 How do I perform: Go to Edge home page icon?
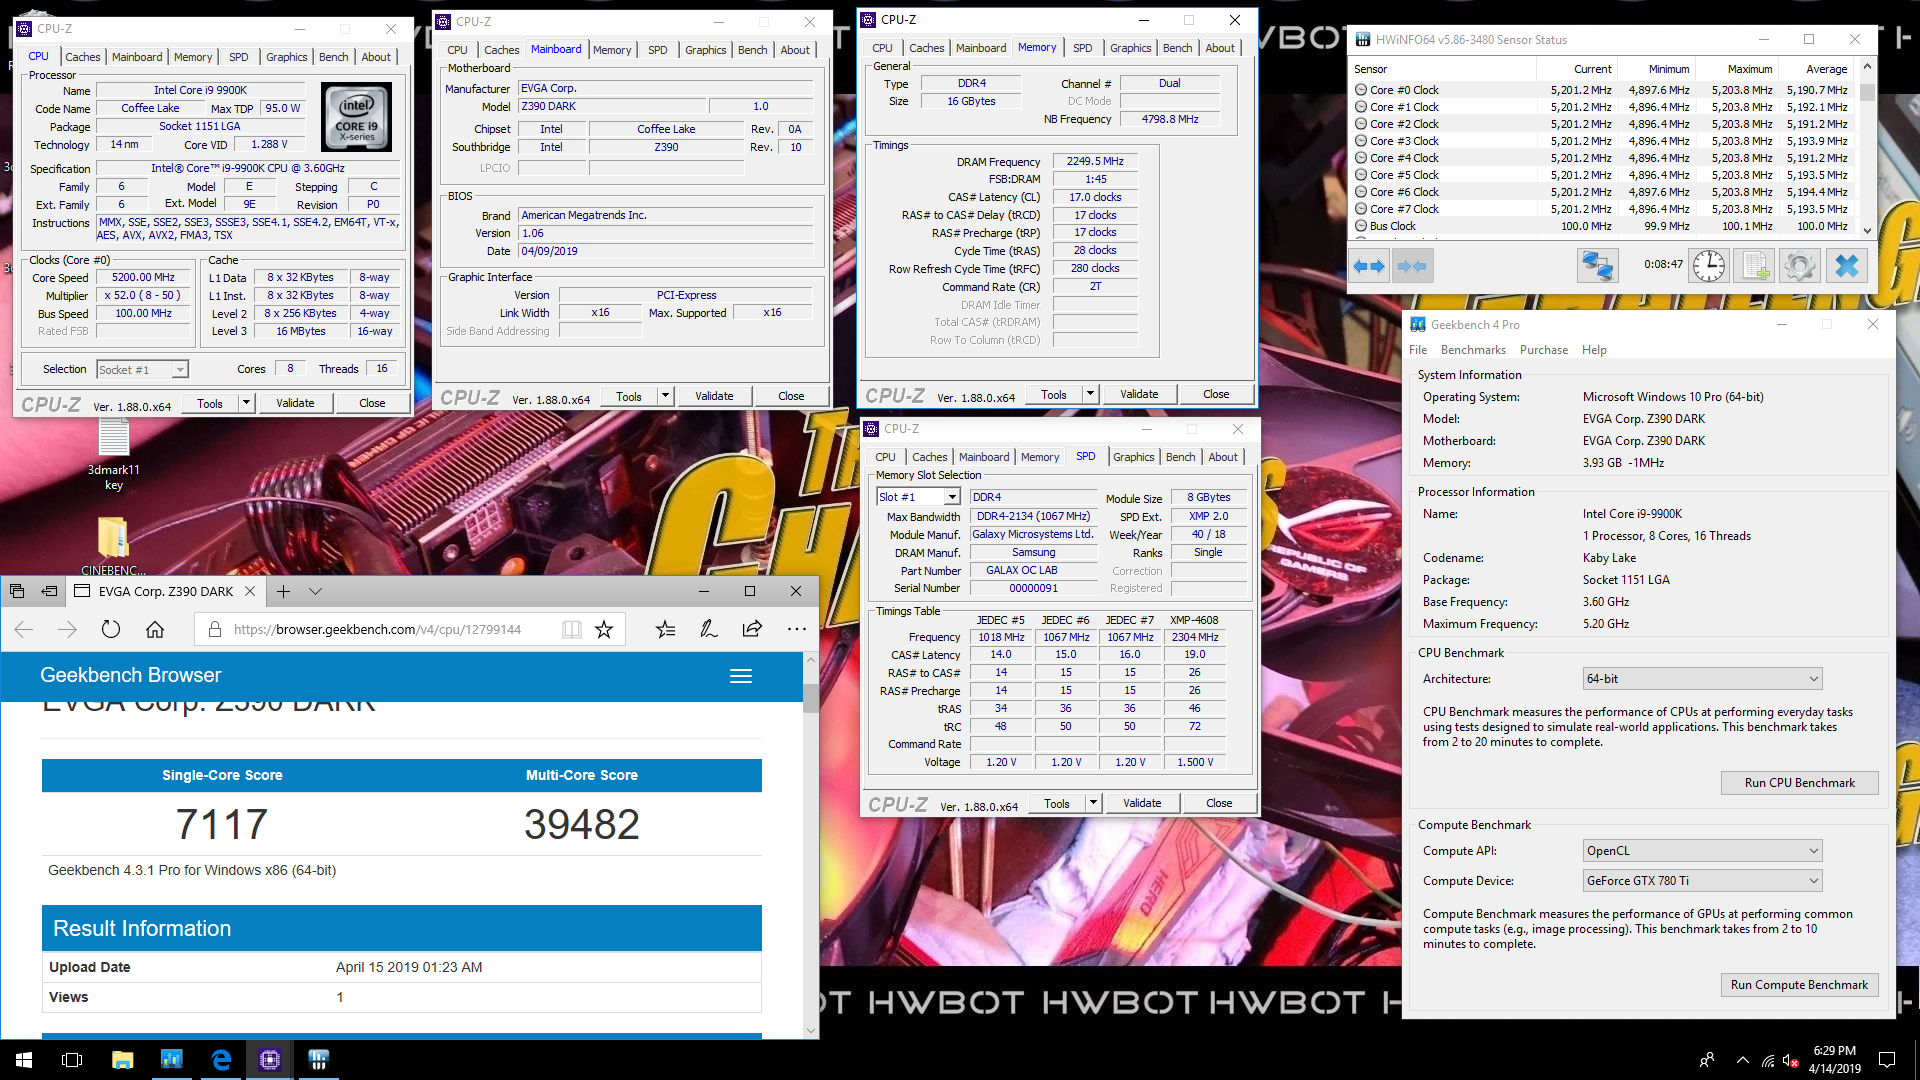click(x=155, y=629)
